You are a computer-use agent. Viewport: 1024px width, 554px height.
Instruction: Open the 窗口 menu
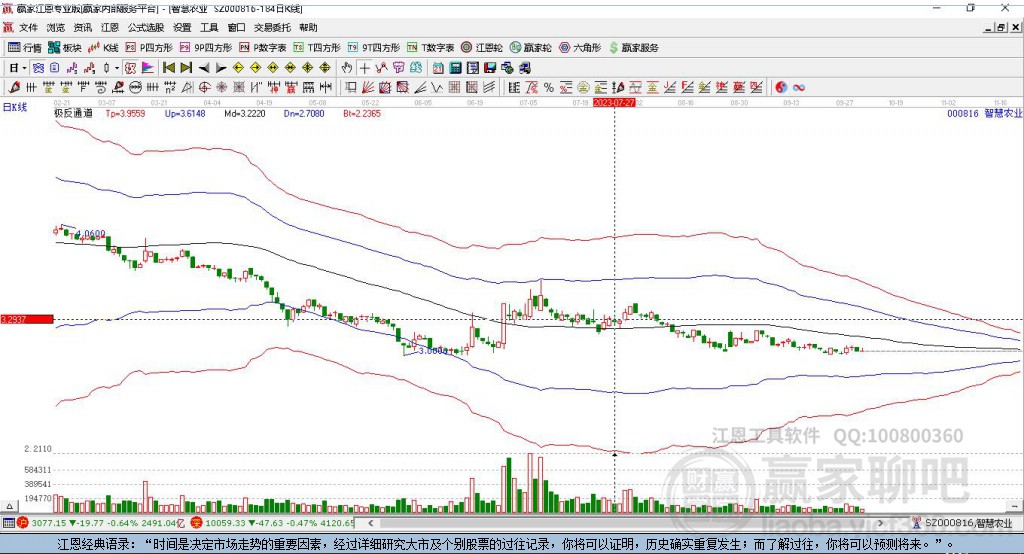pyautogui.click(x=236, y=27)
